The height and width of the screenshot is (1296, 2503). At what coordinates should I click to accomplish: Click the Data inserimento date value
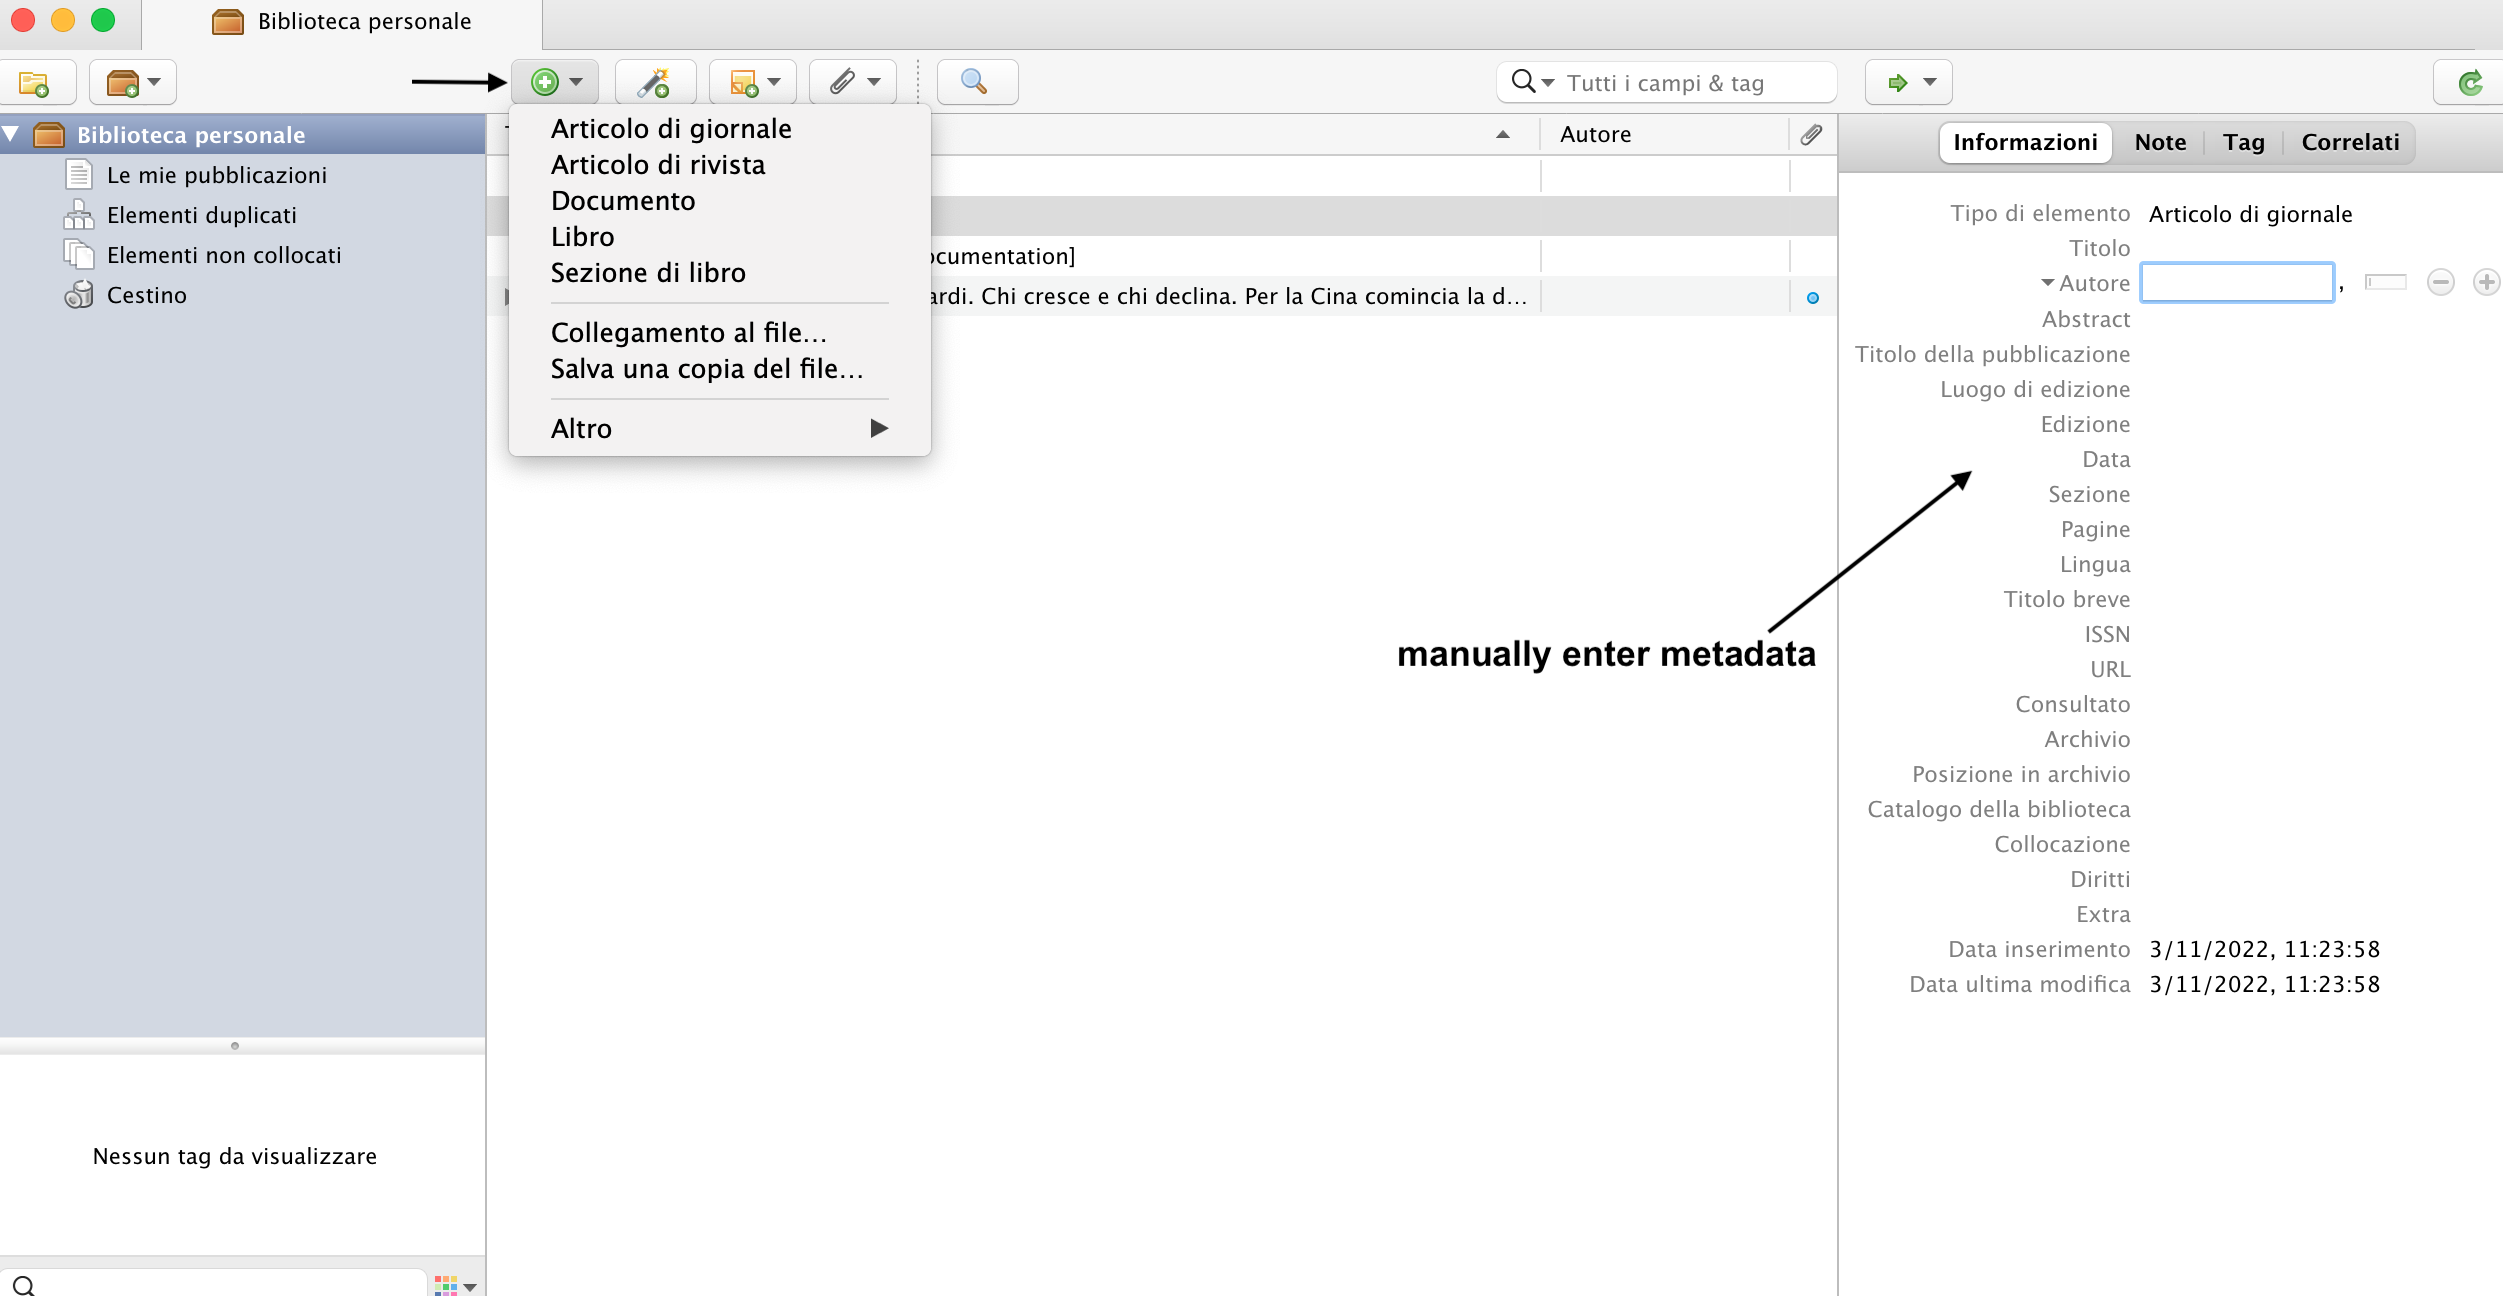(2264, 949)
